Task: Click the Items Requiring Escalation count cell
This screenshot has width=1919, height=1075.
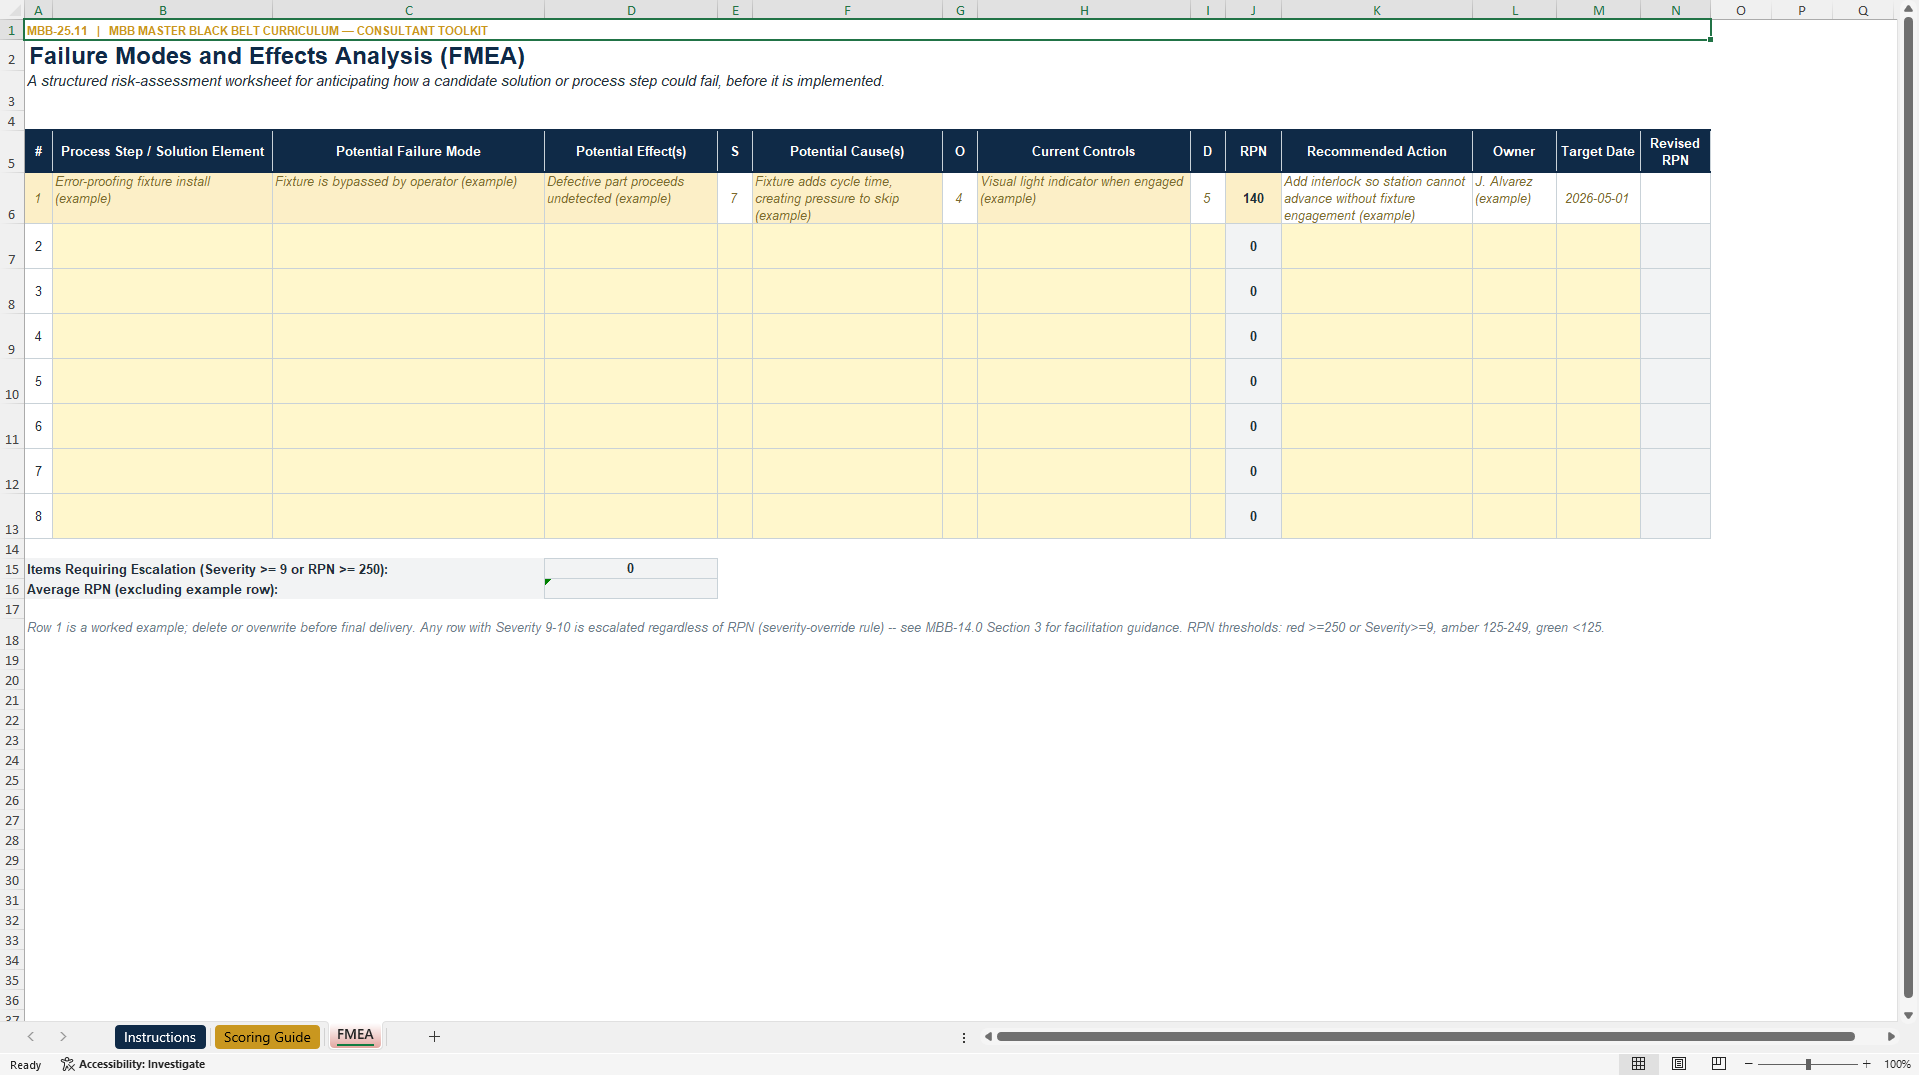Action: (631, 568)
